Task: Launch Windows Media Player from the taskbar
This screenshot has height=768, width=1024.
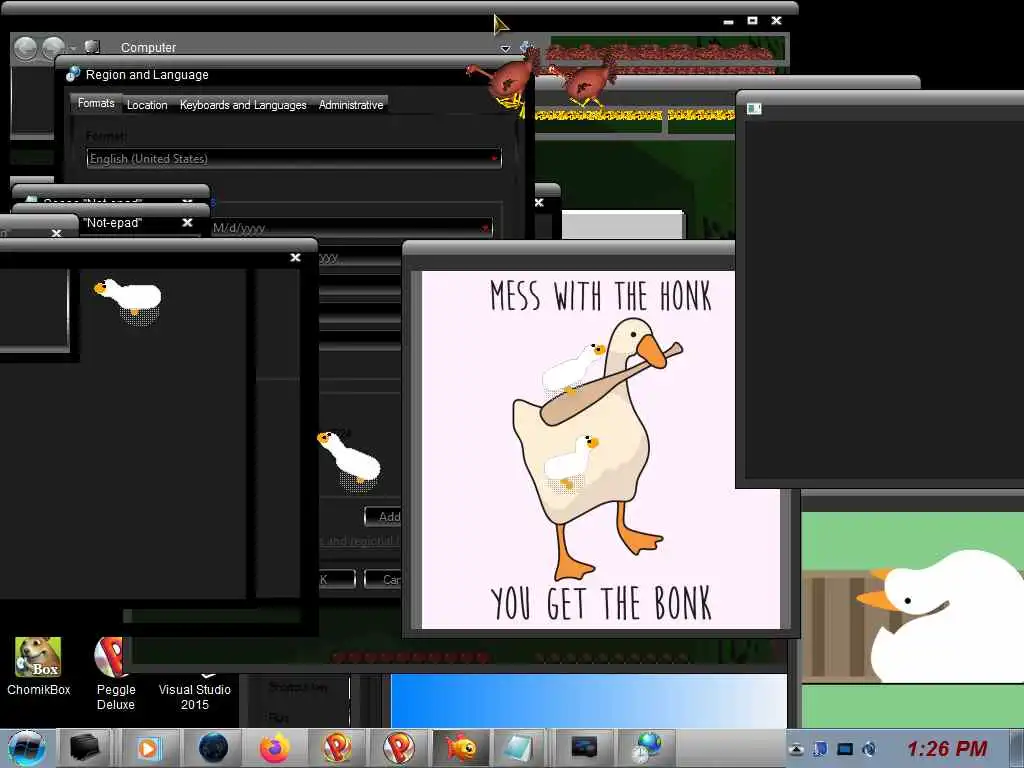Action: (149, 748)
